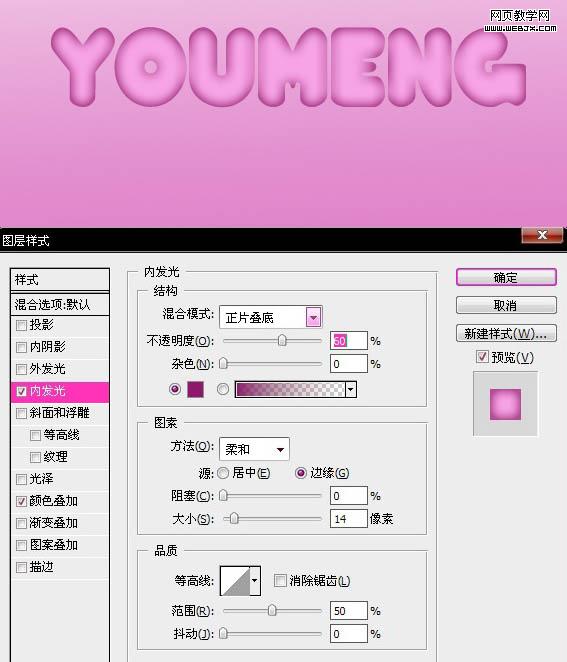Enable the 投影 drop shadow checkbox
567x662 pixels.
(x=21, y=326)
